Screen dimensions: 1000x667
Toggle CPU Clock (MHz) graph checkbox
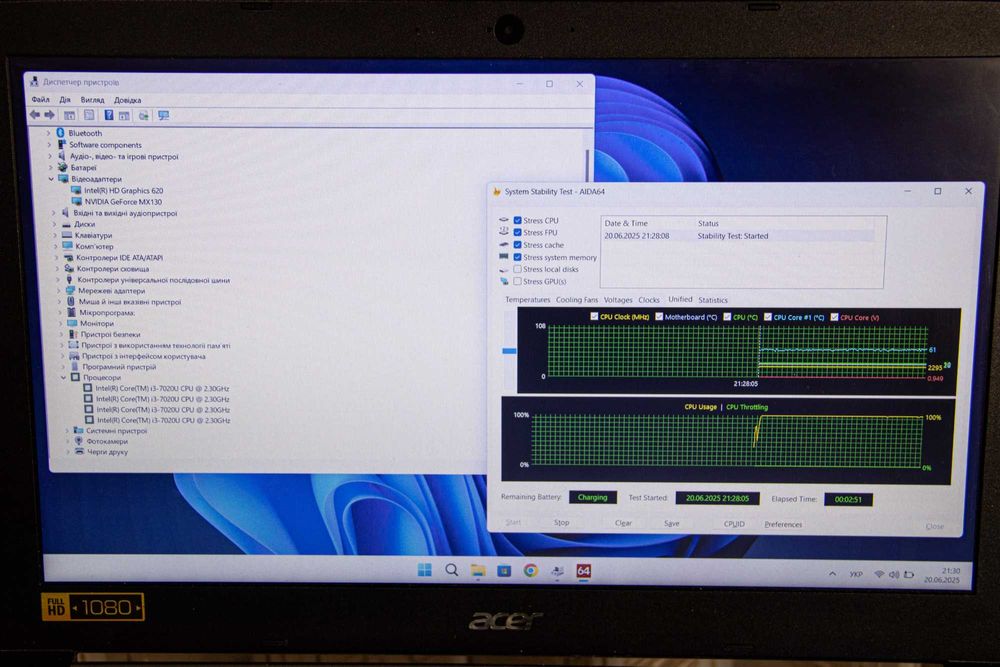coord(594,316)
